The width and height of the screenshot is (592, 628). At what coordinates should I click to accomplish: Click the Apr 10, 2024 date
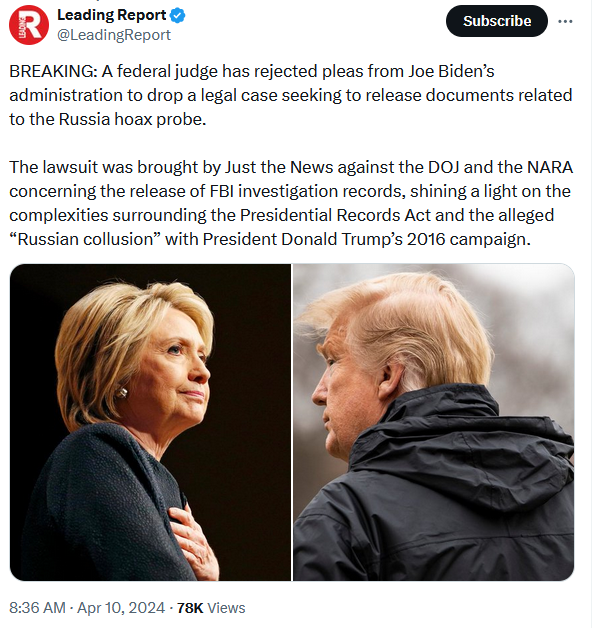(x=121, y=608)
